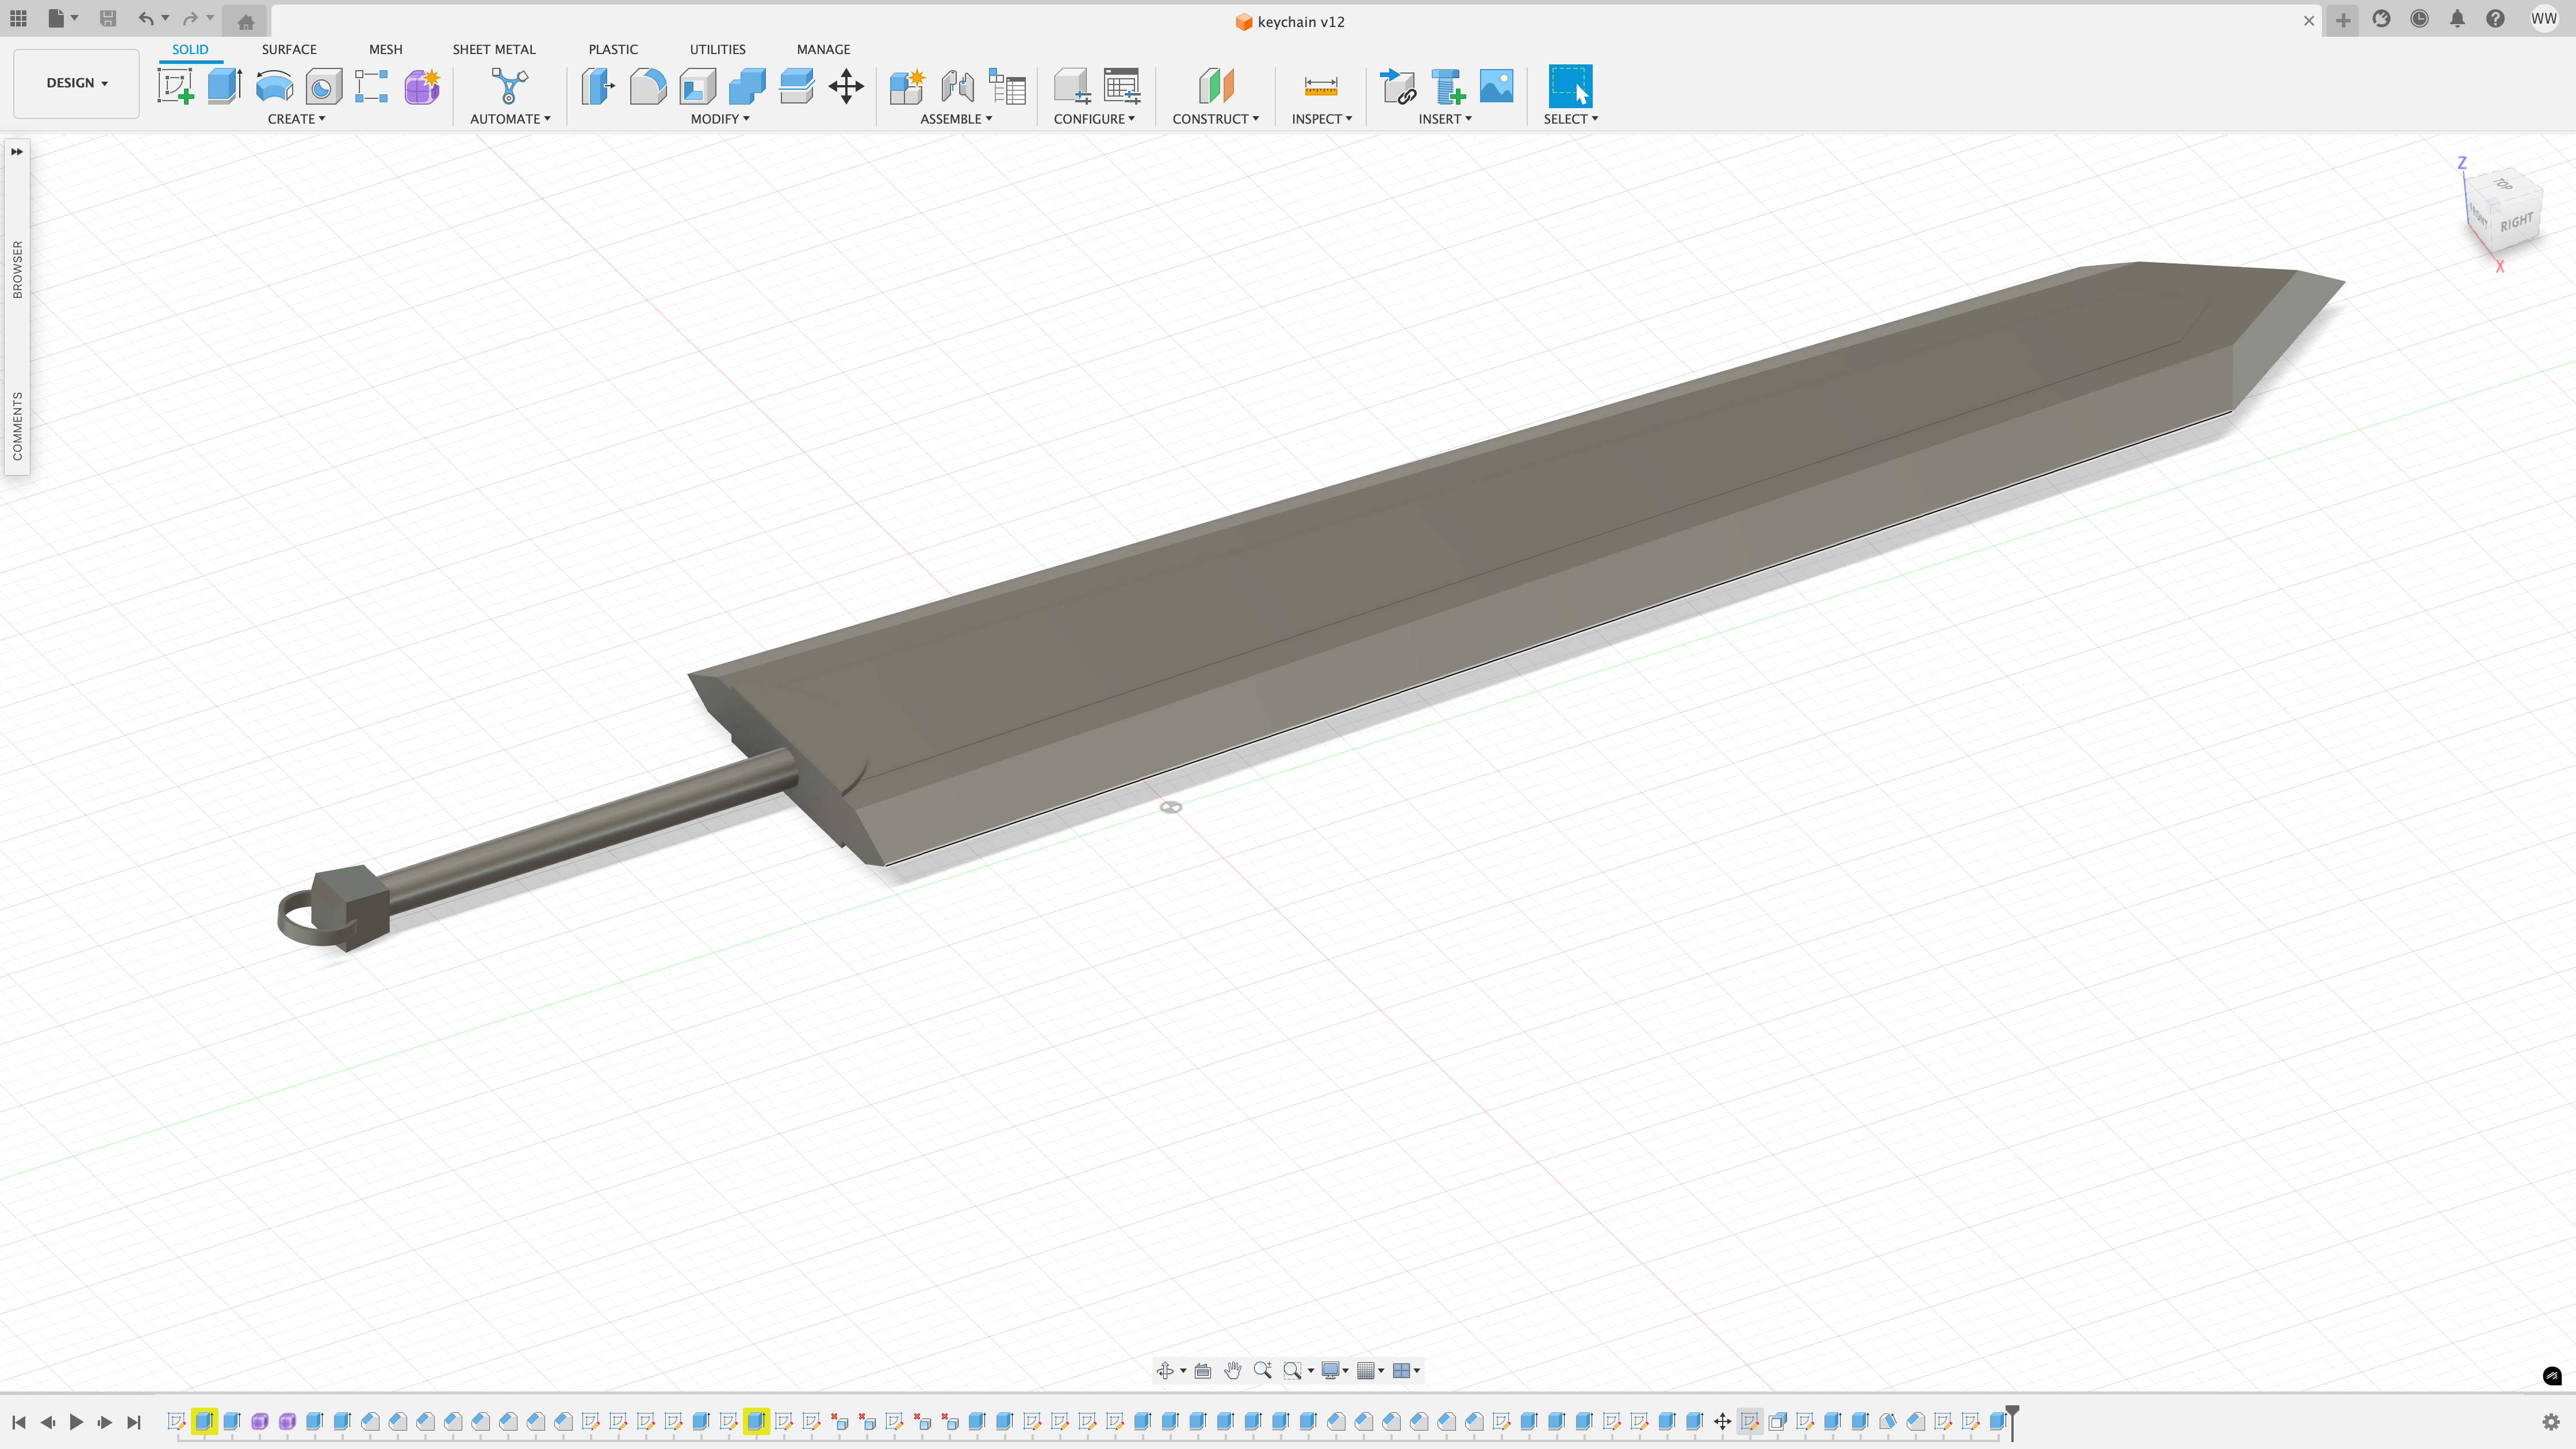The image size is (2576, 1449).
Task: Open timeline settings gear
Action: coord(2550,1421)
